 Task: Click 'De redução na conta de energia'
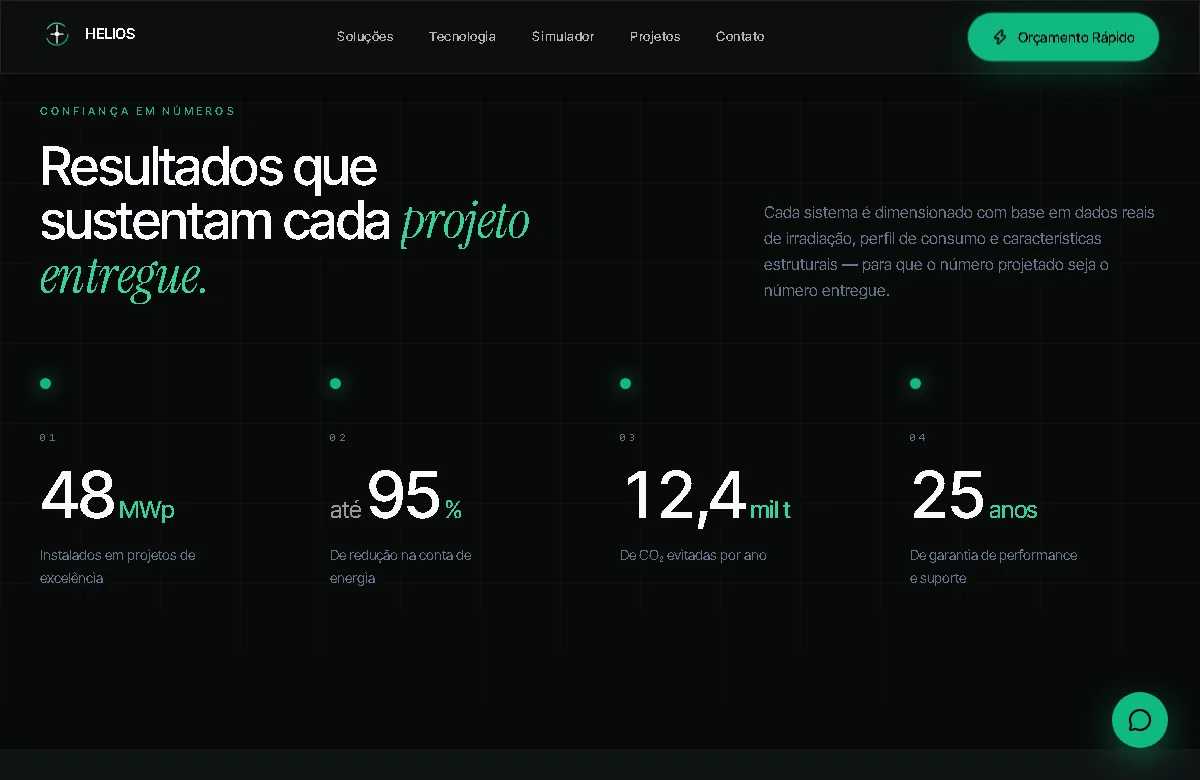[400, 566]
